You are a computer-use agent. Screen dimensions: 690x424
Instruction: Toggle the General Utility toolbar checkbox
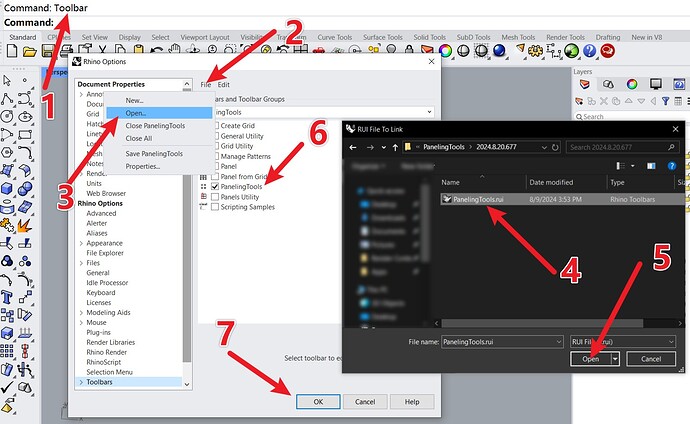216,136
